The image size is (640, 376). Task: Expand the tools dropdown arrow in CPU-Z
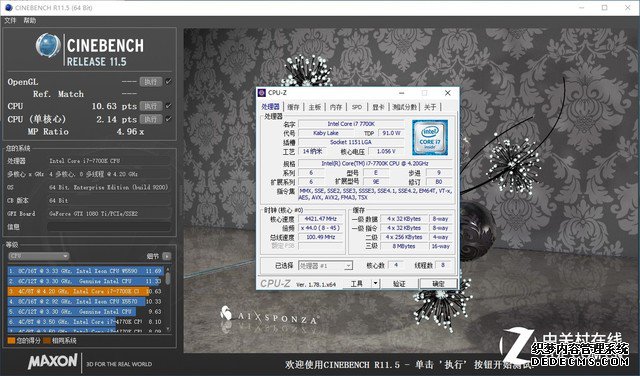(376, 283)
